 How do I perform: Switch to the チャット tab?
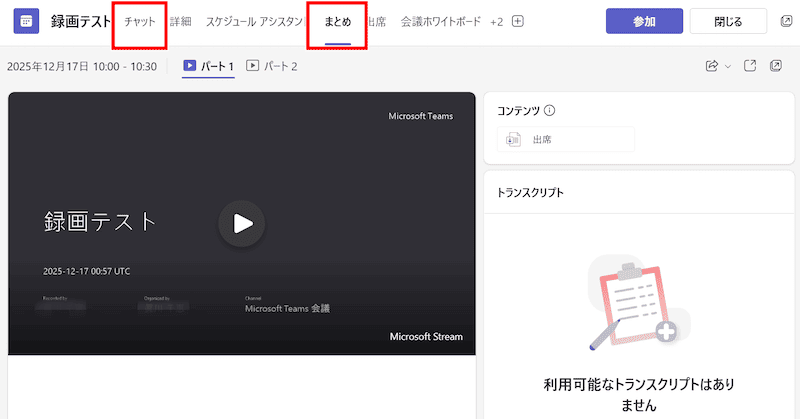[139, 21]
